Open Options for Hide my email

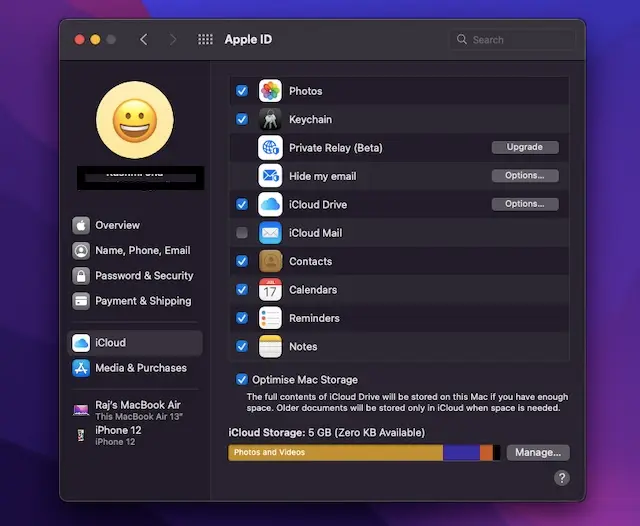coord(525,175)
